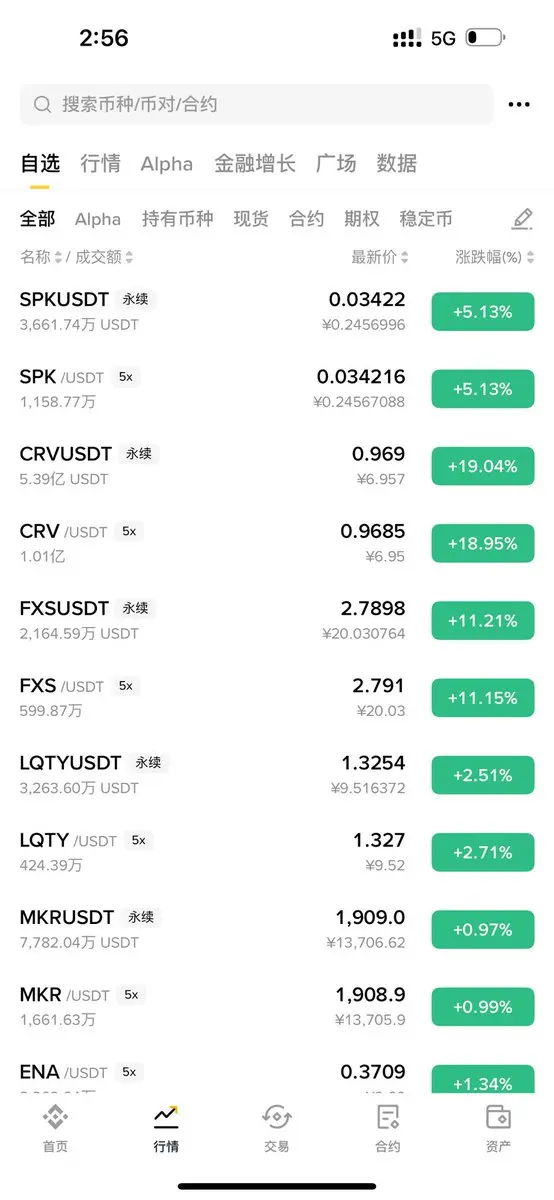Toggle FXS +11.15% change badge
Image resolution: width=554 pixels, height=1200 pixels.
coord(483,697)
